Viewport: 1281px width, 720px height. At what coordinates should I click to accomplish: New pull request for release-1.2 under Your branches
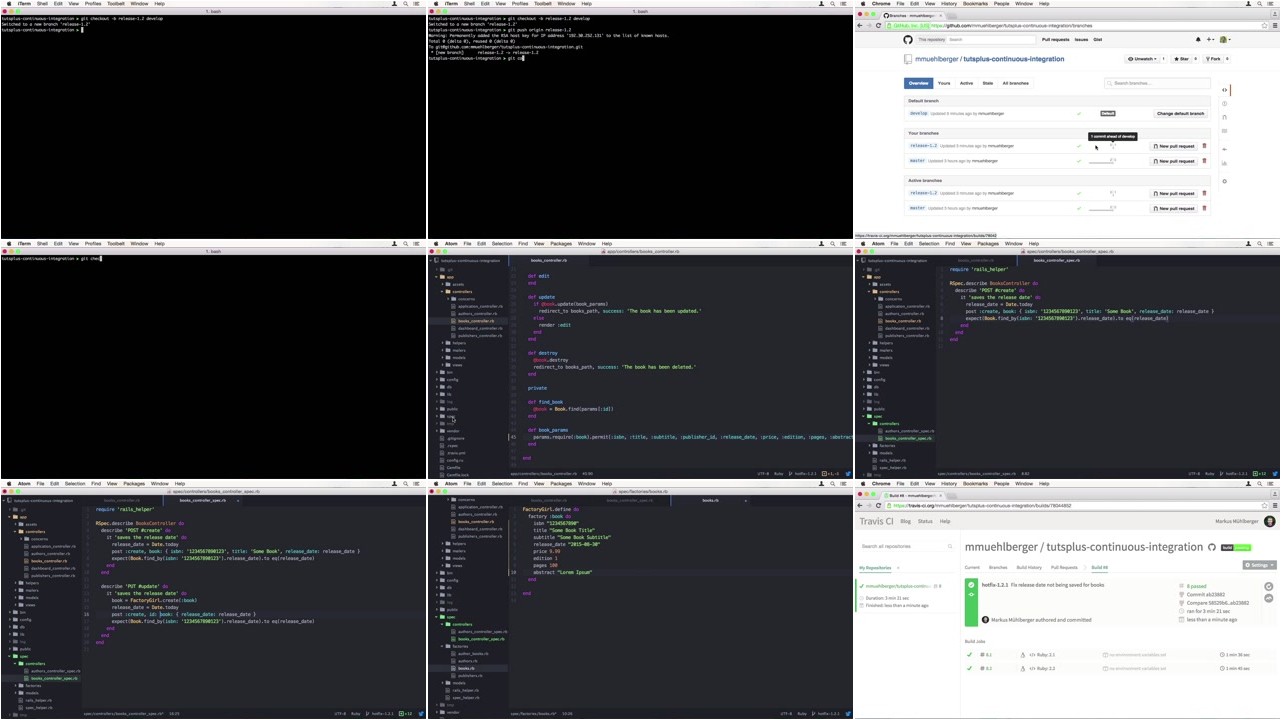pyautogui.click(x=1174, y=146)
